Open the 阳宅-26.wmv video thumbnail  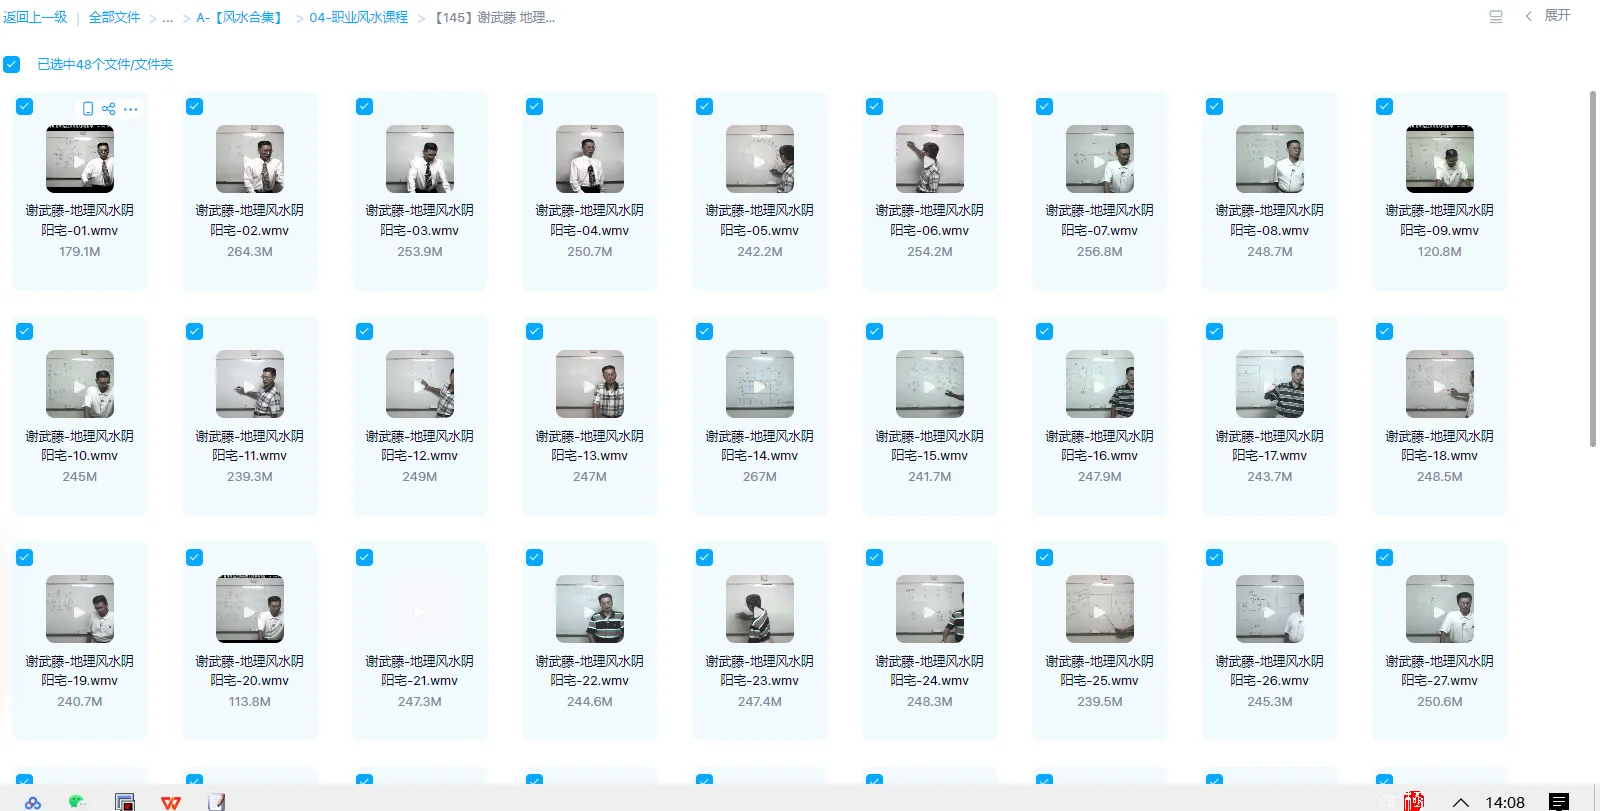[1270, 609]
